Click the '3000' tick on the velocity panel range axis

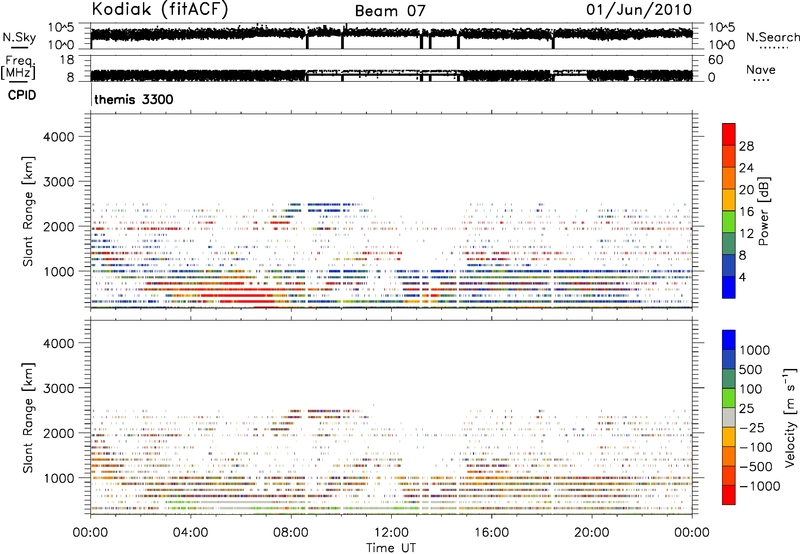click(59, 388)
